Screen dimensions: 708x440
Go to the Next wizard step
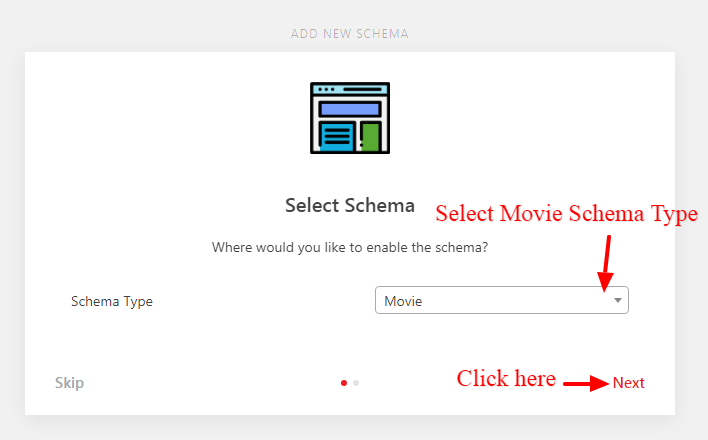click(629, 383)
